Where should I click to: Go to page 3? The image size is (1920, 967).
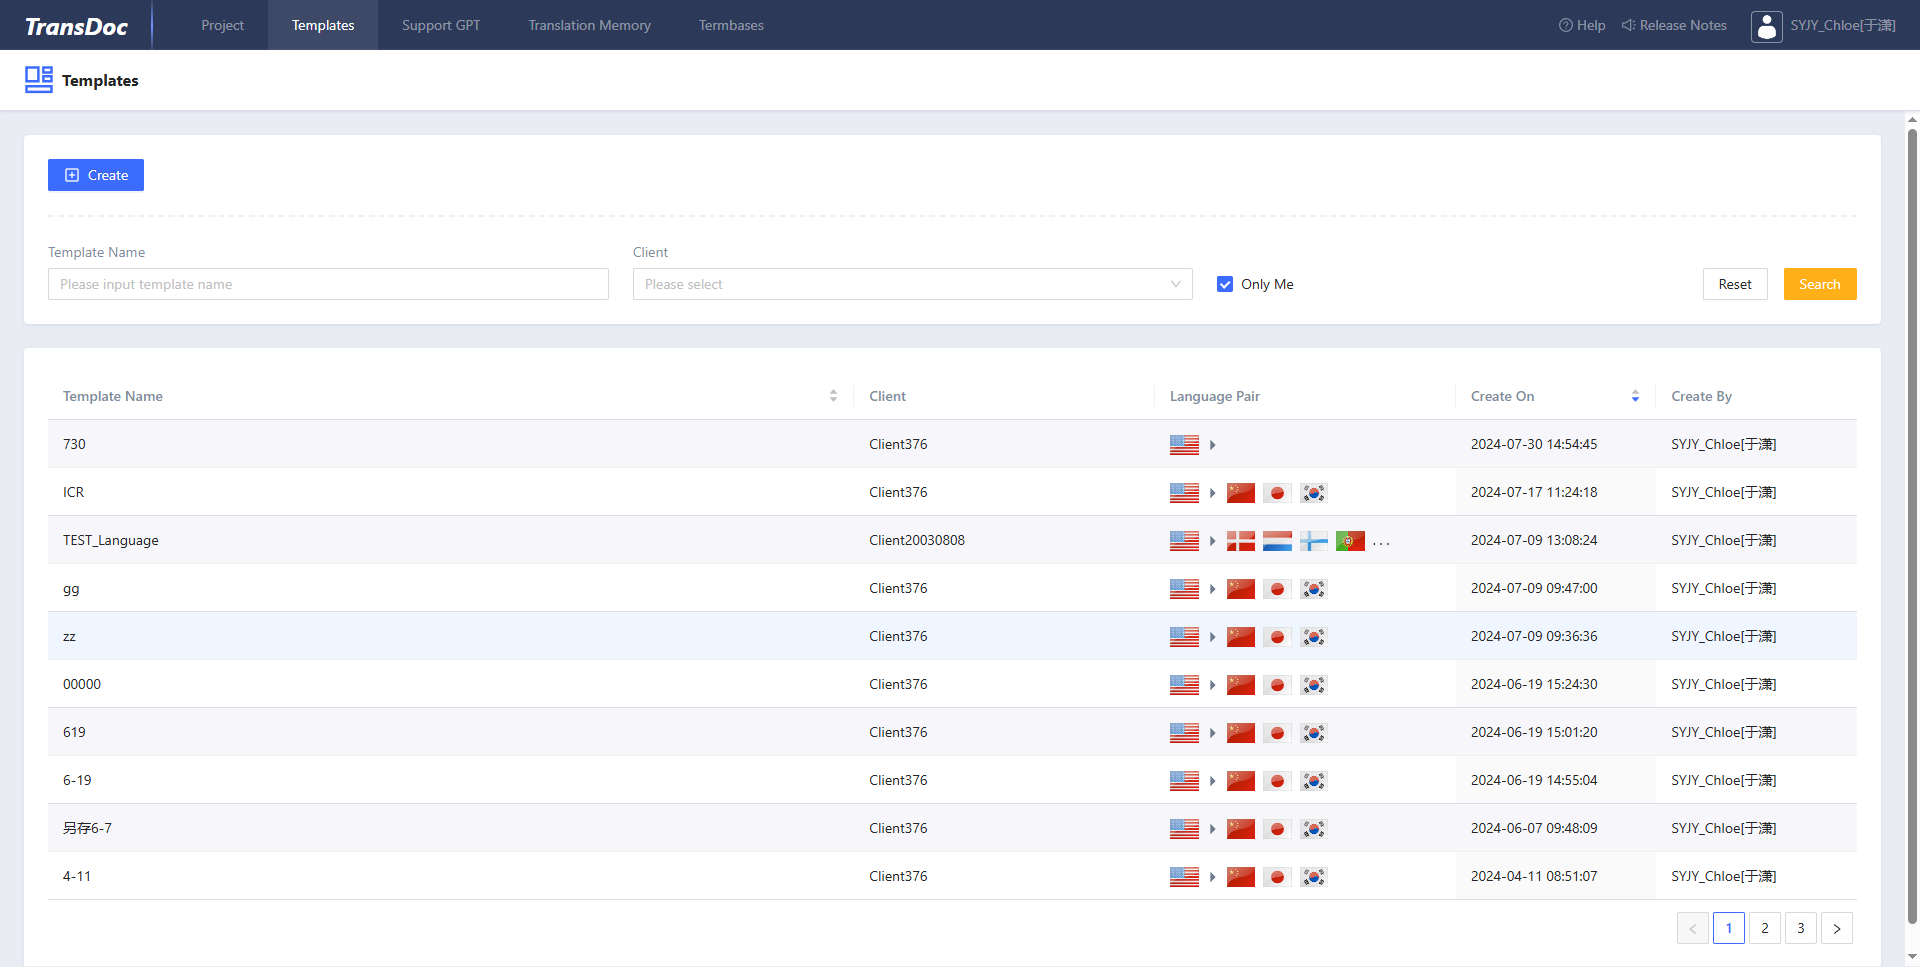1801,928
